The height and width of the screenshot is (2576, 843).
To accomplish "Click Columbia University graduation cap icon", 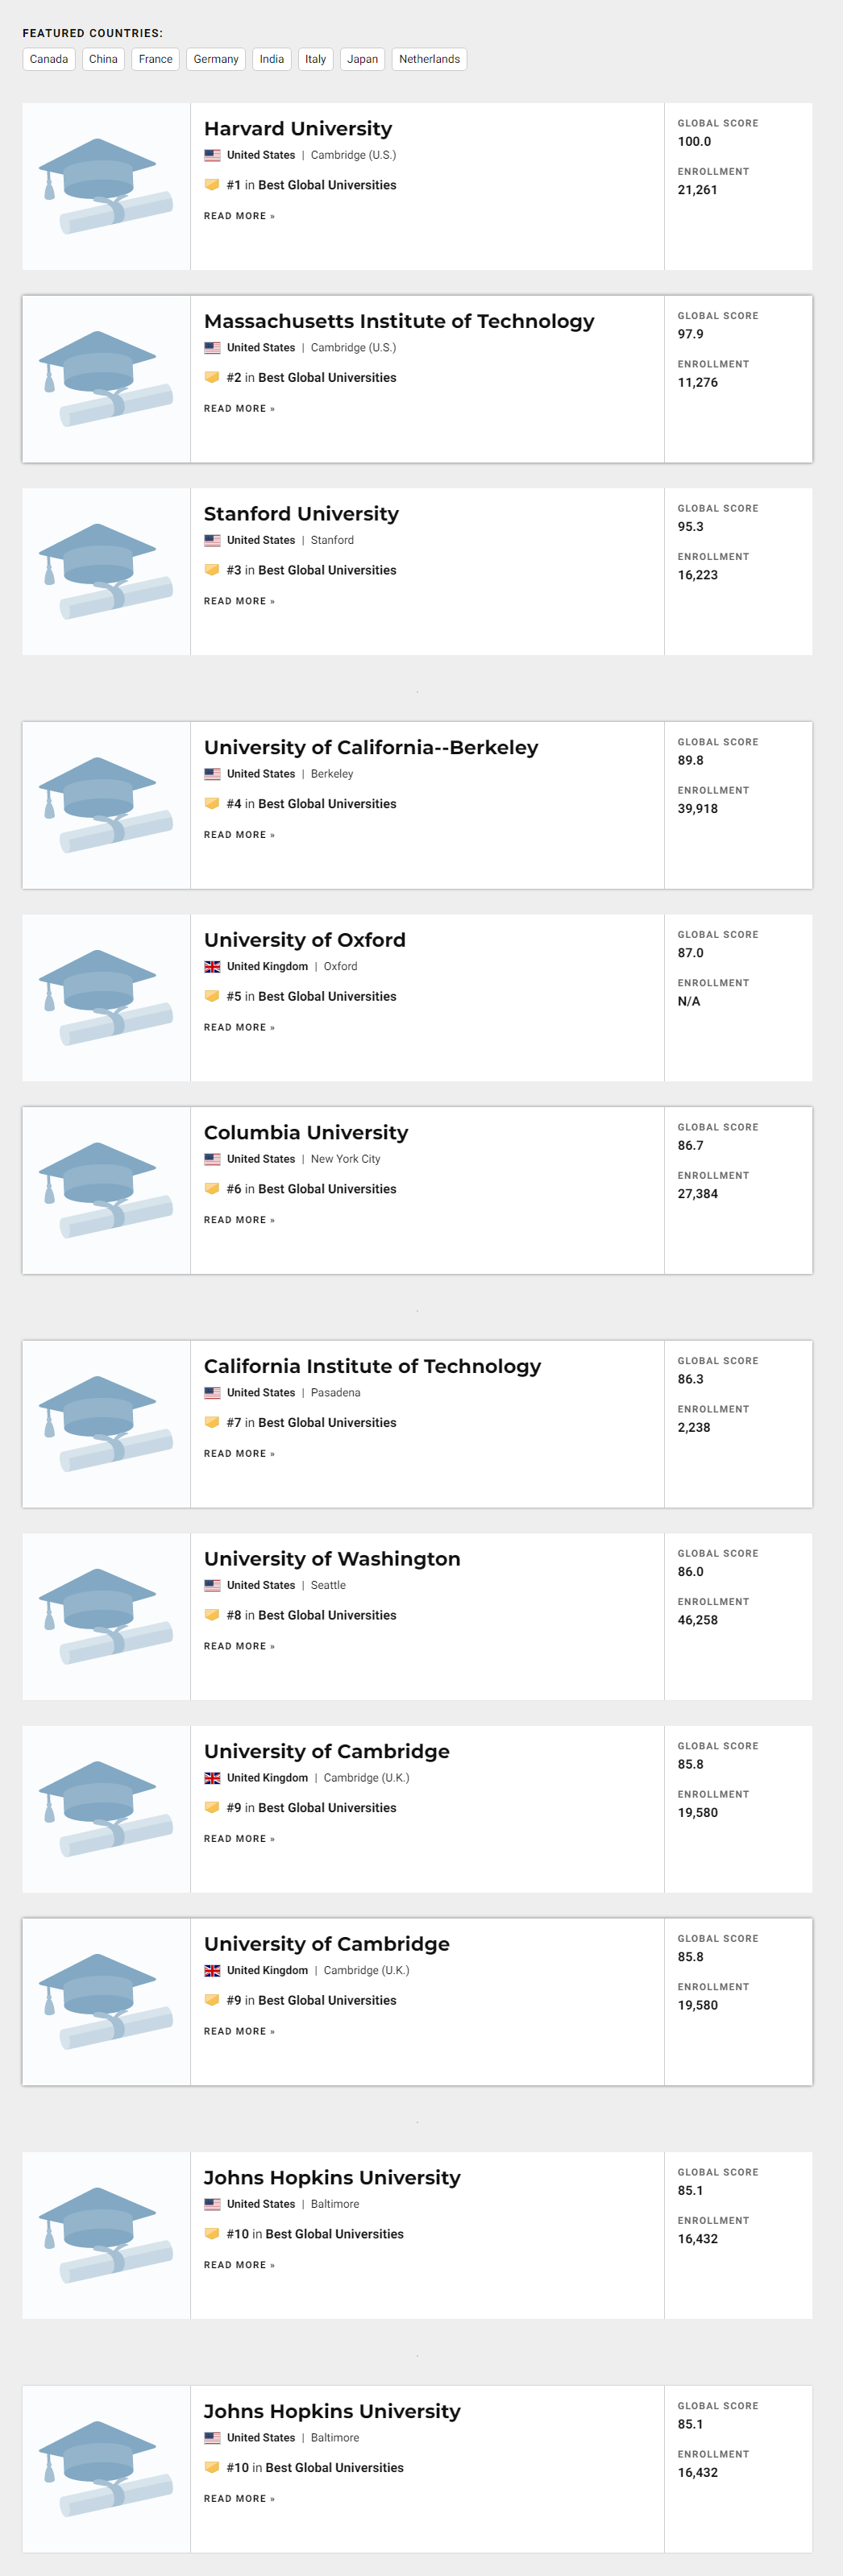I will pyautogui.click(x=106, y=1190).
